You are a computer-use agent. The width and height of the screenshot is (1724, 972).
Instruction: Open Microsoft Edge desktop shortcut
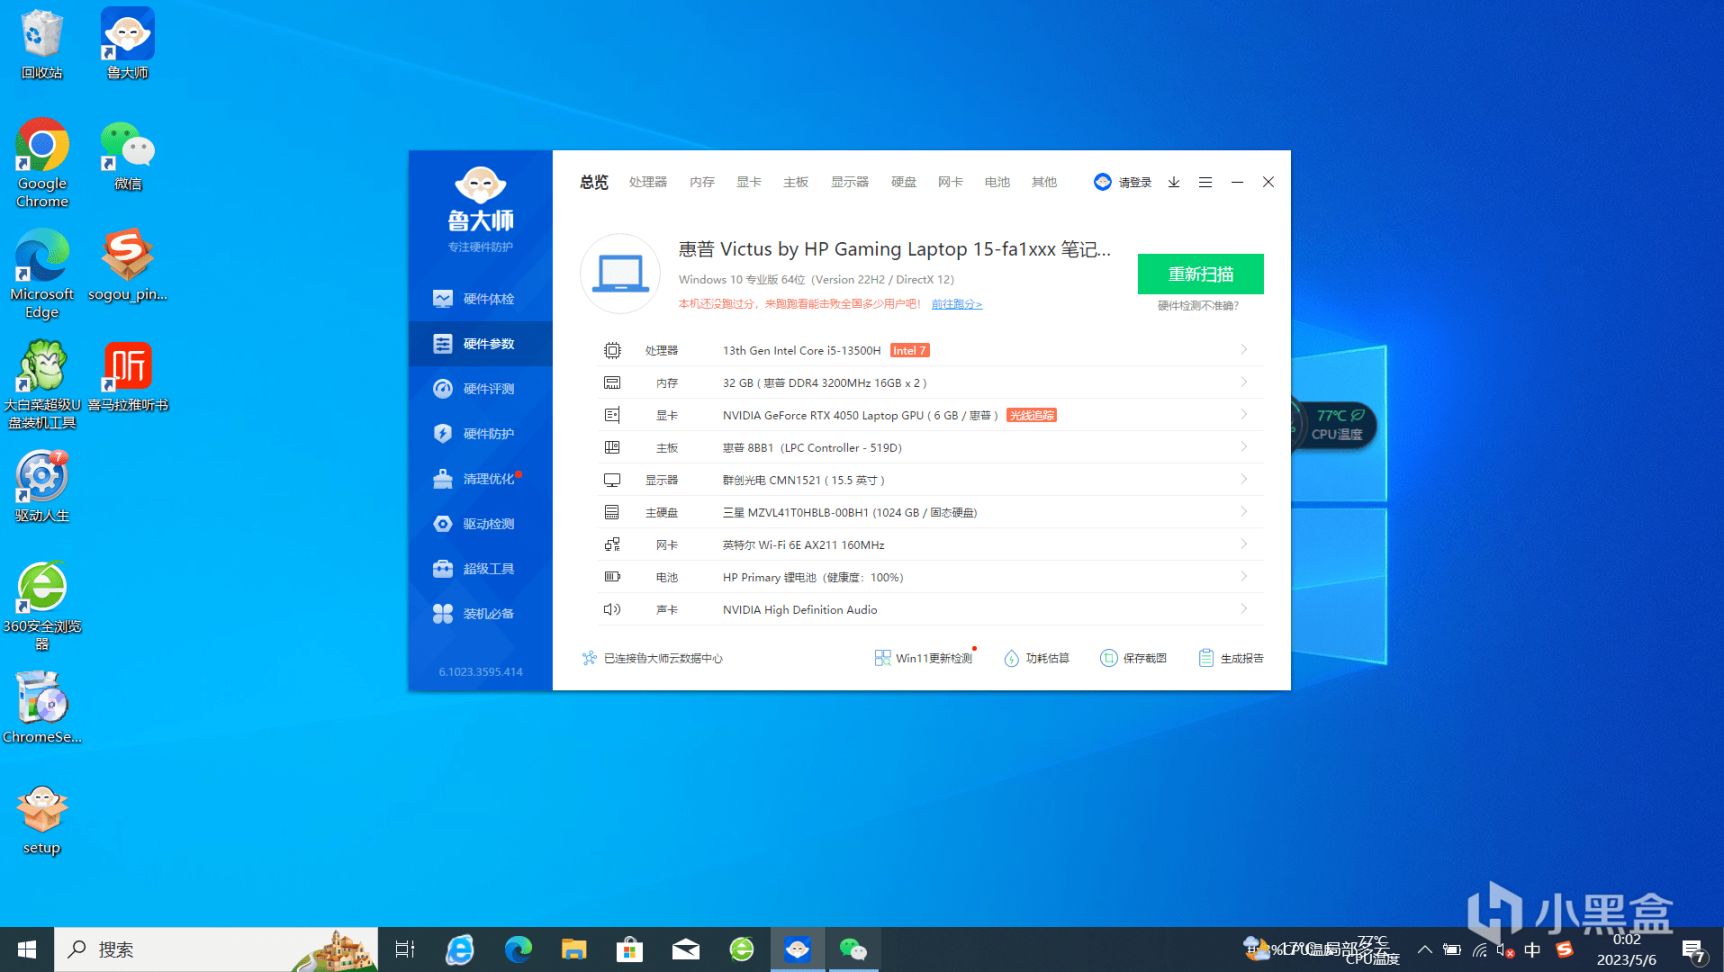pos(42,274)
